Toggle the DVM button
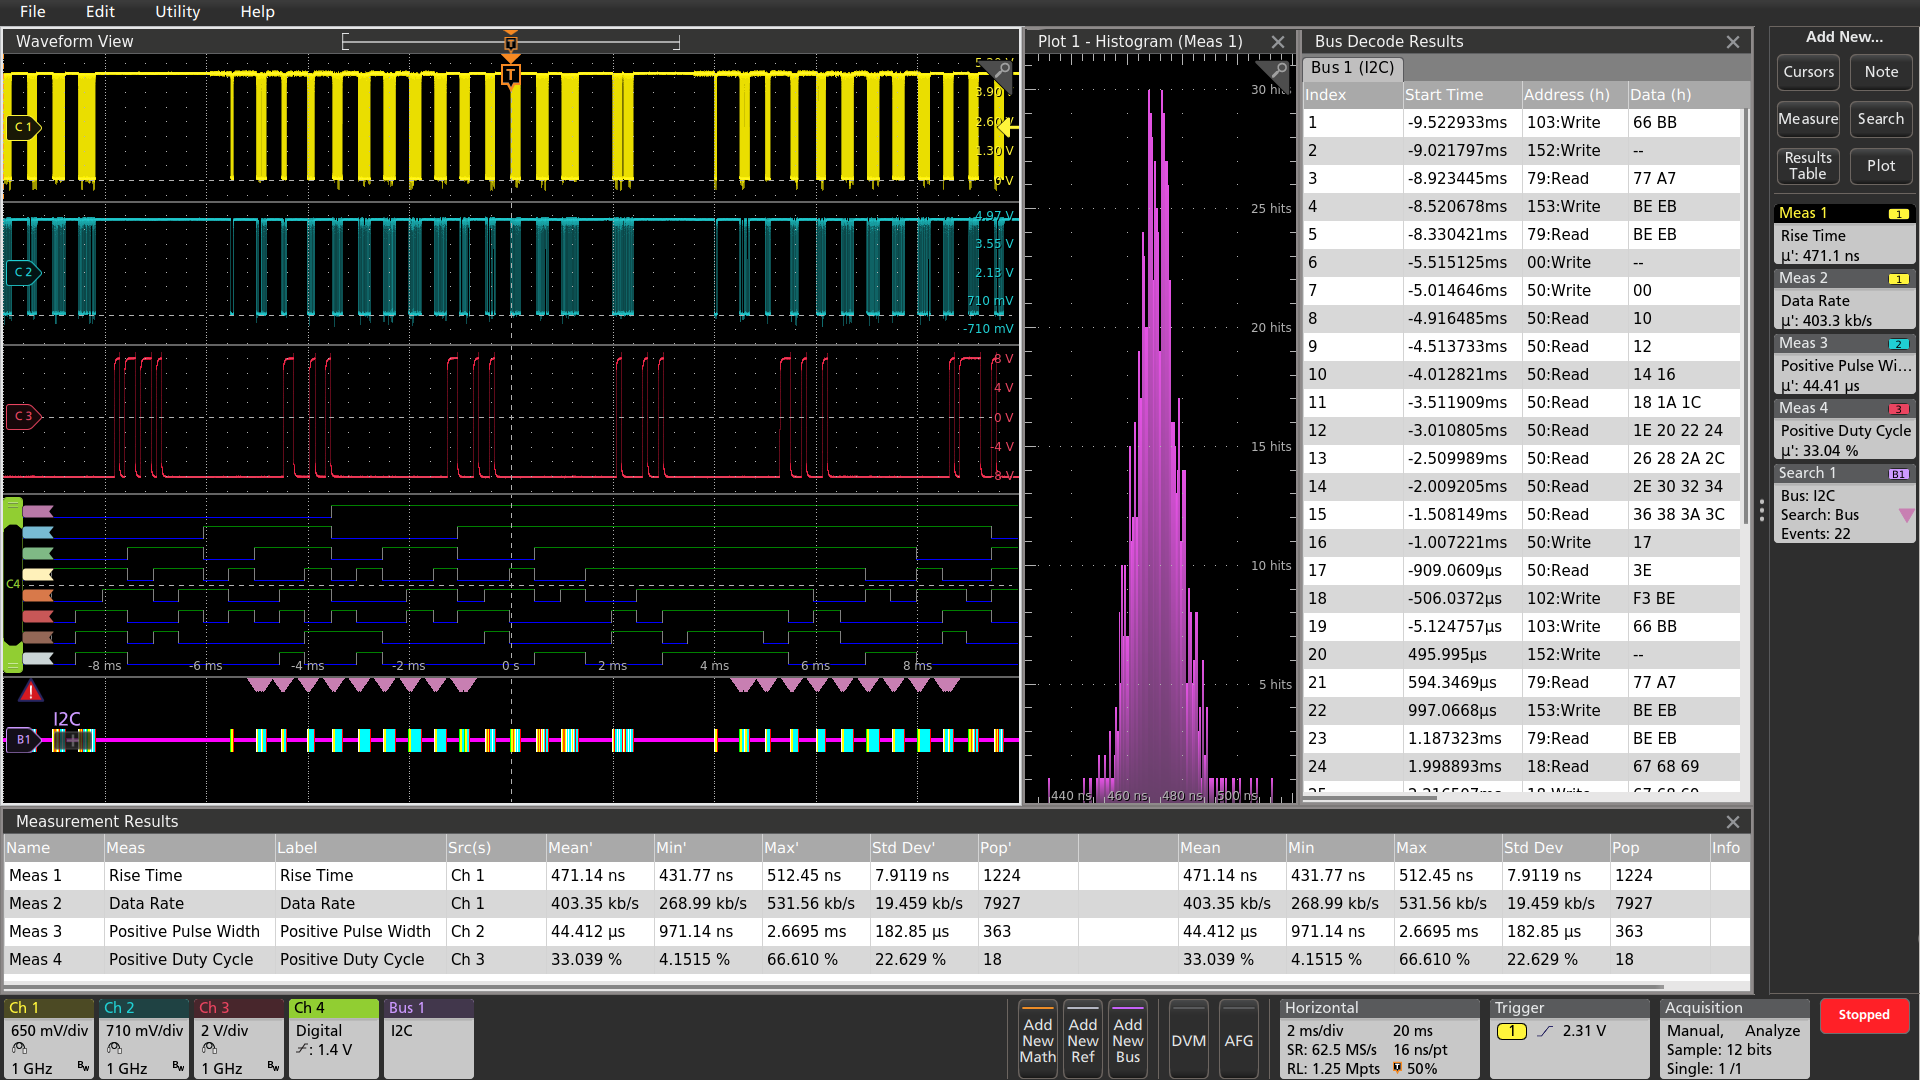This screenshot has width=1920, height=1080. pos(1188,1040)
